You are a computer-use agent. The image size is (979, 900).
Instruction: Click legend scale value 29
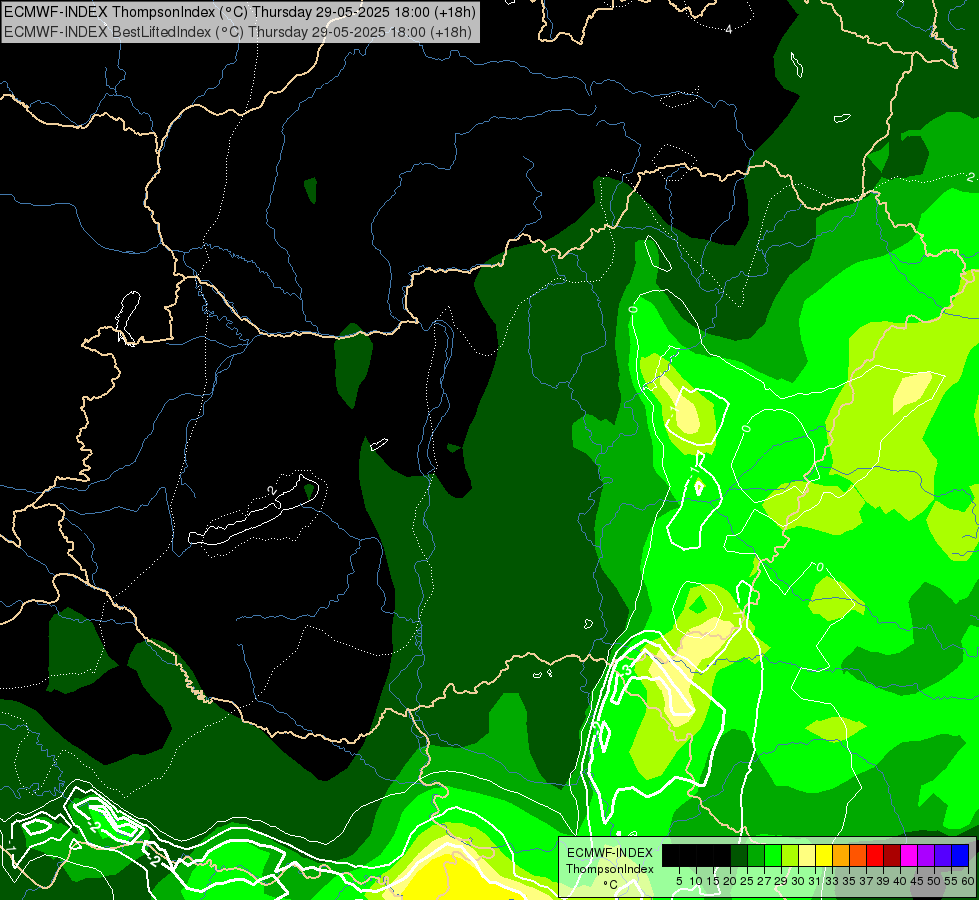click(781, 881)
